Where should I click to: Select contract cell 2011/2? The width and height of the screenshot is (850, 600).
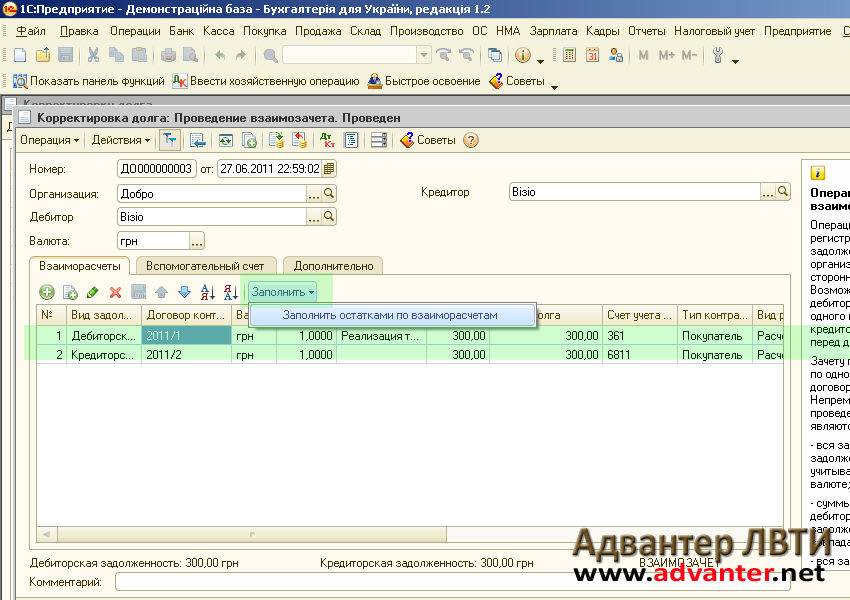[x=186, y=355]
